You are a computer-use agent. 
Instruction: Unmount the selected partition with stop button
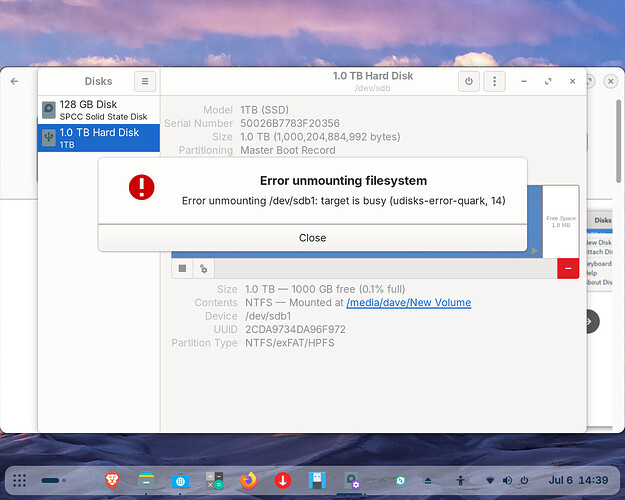[183, 268]
